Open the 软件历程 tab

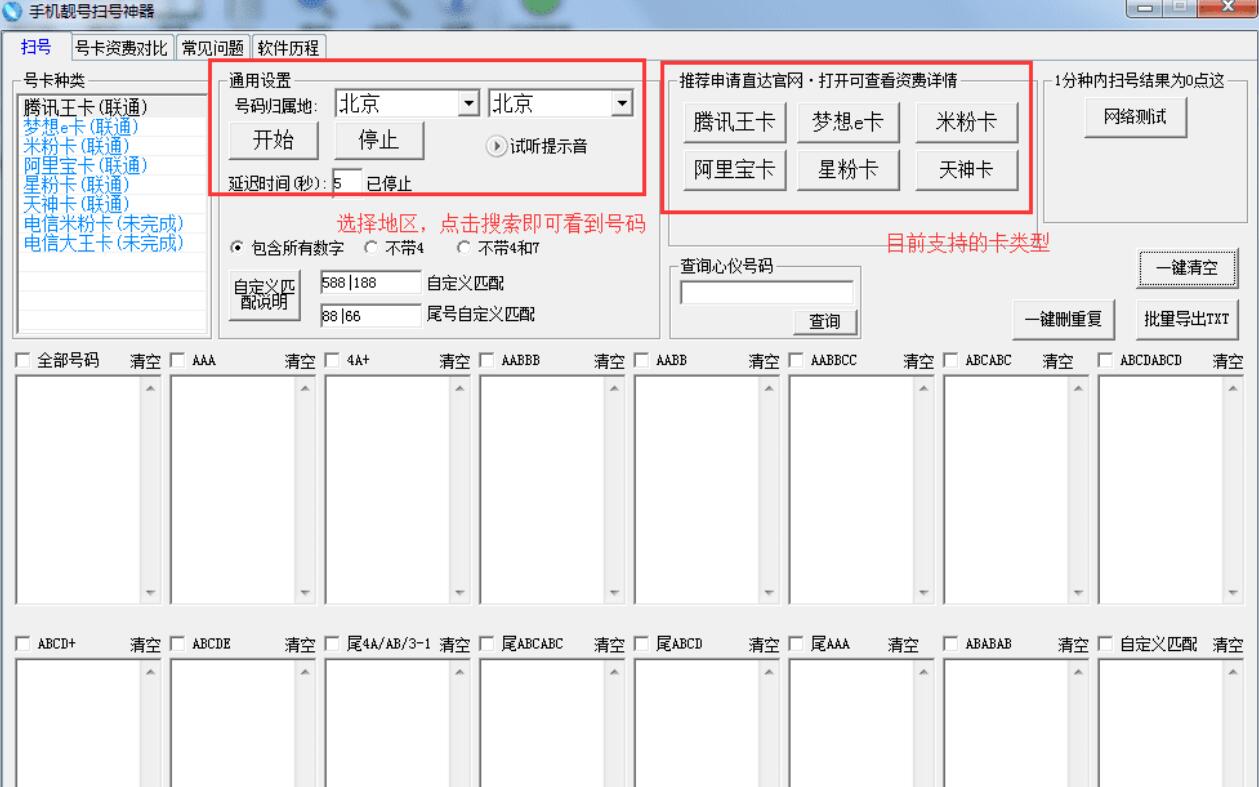pos(290,48)
